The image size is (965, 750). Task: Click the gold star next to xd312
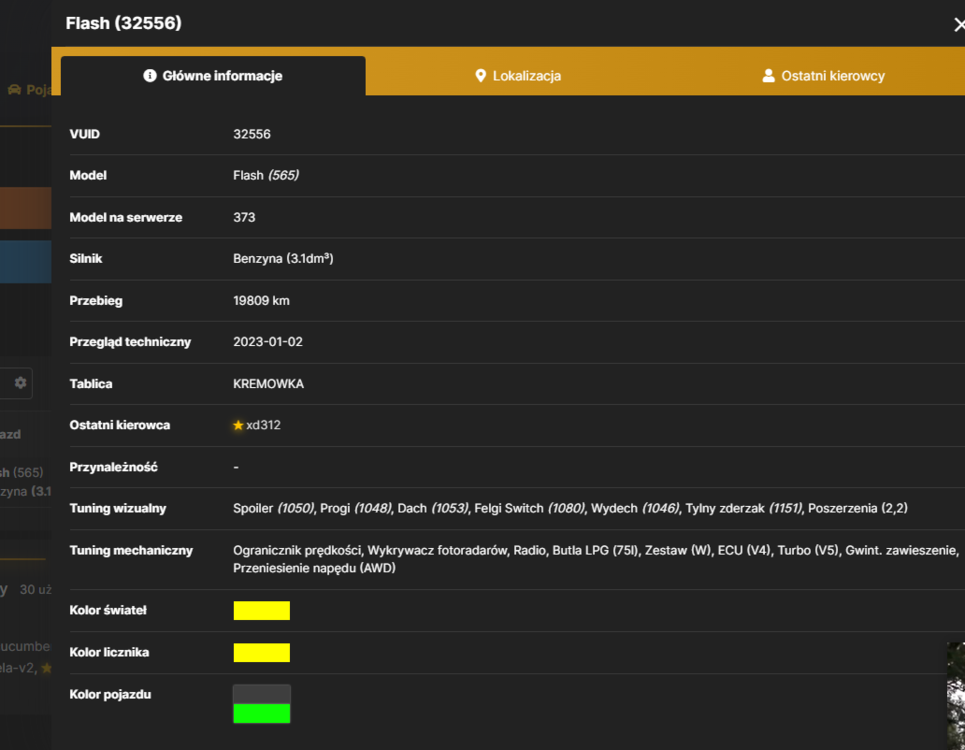(x=238, y=425)
